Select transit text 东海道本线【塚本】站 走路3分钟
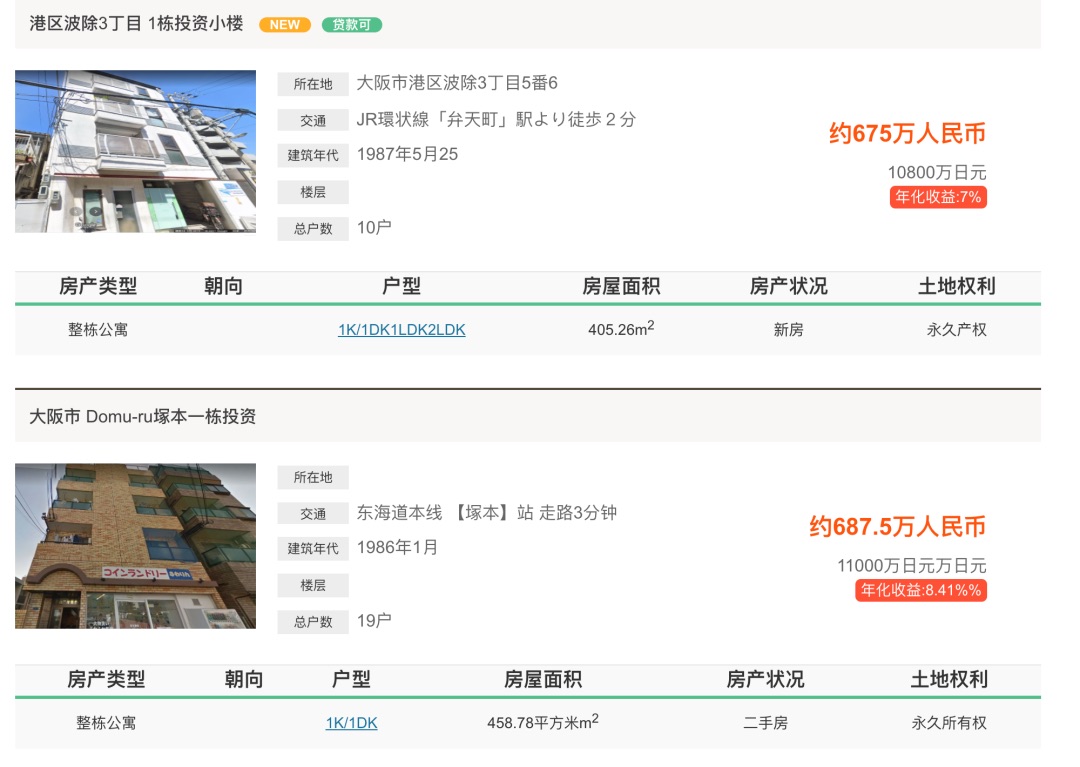1080x767 pixels. coord(486,513)
